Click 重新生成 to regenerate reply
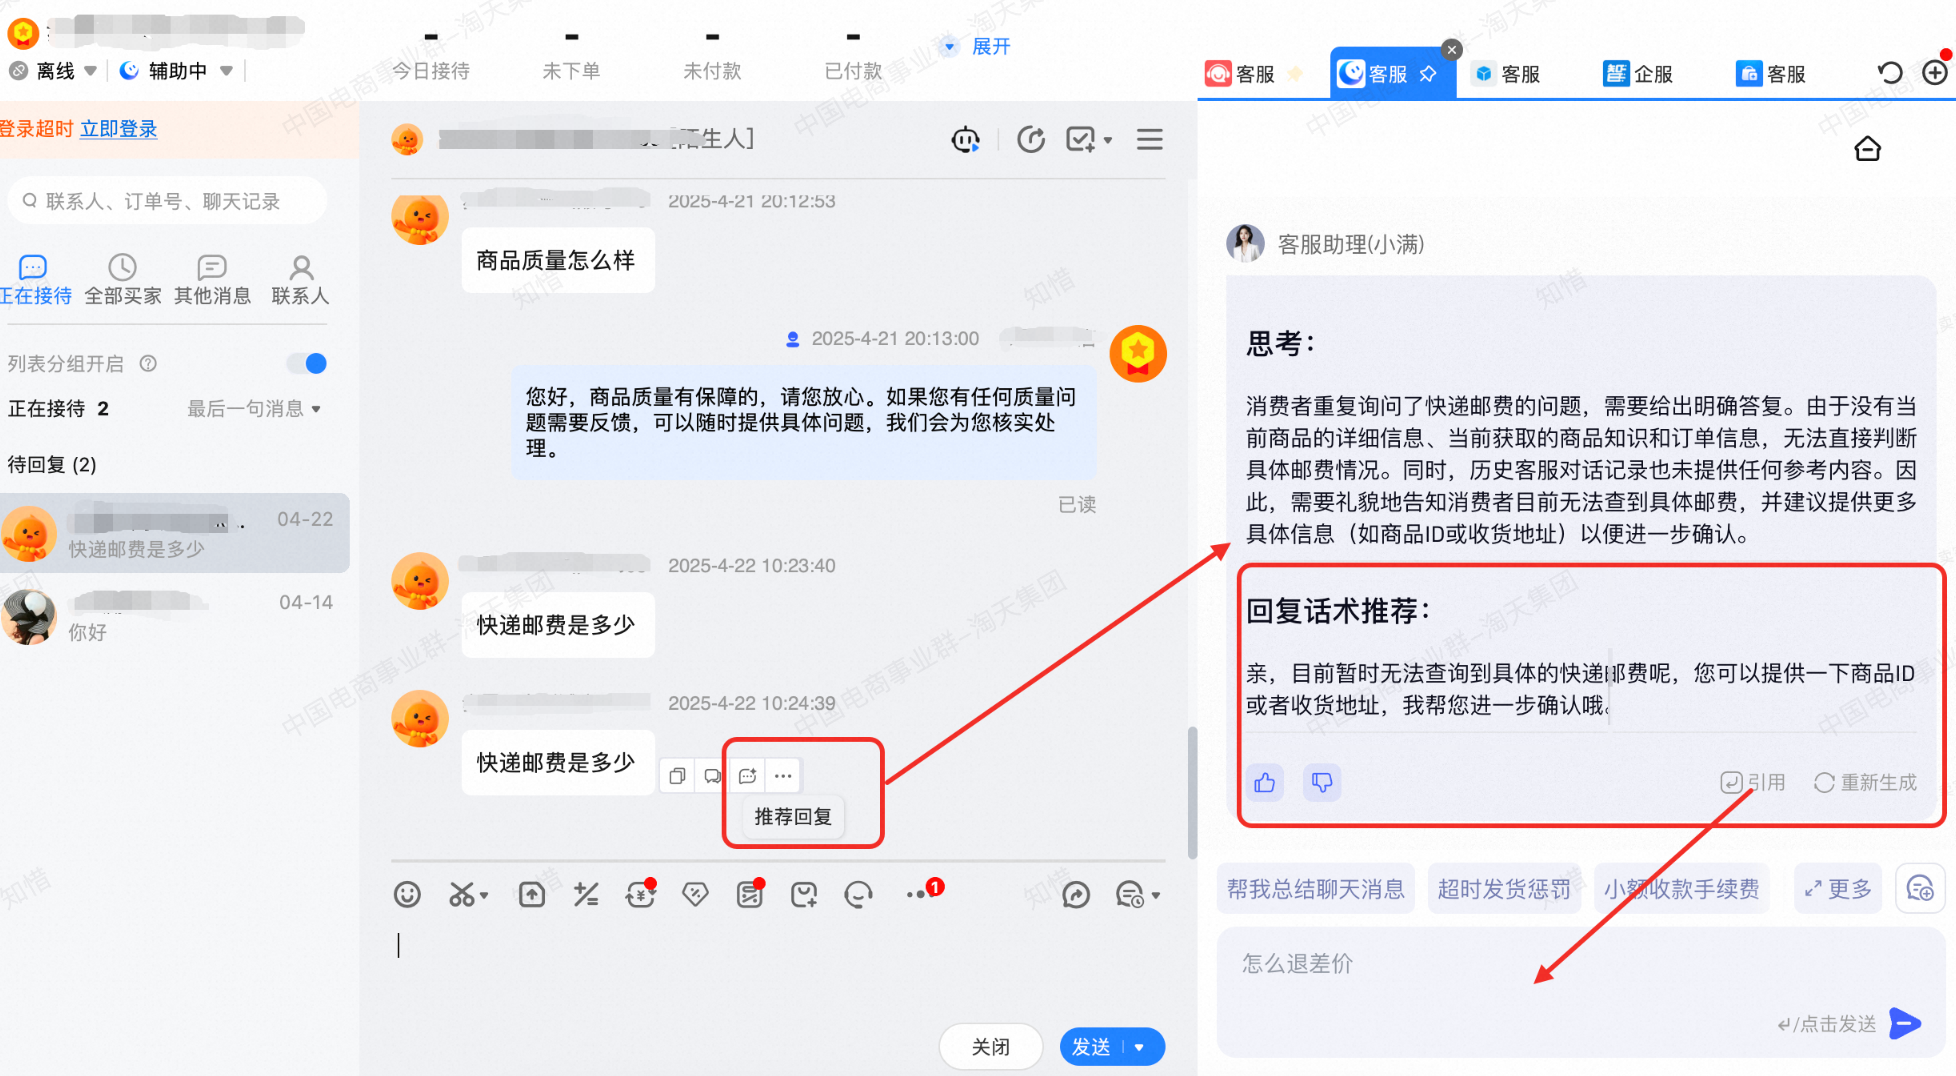Screen dimensions: 1956x1076 click(1865, 782)
